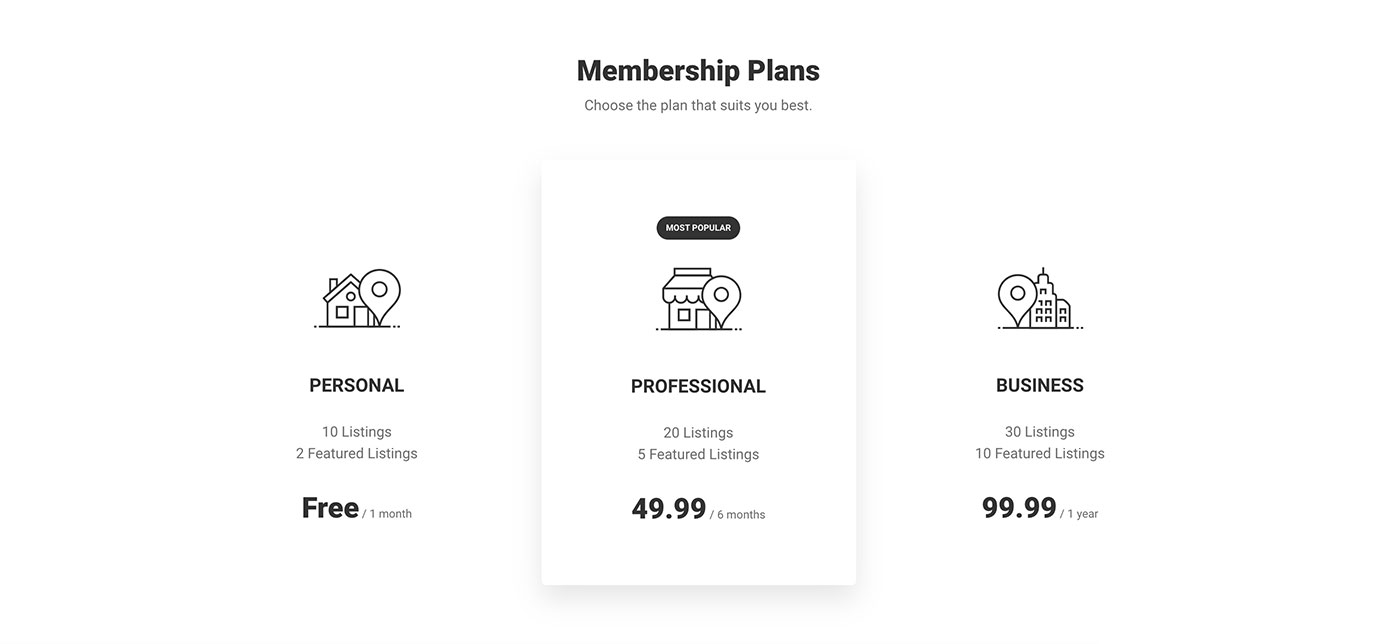Click the '10 Listings' text in Personal
This screenshot has width=1400, height=644.
coord(357,432)
